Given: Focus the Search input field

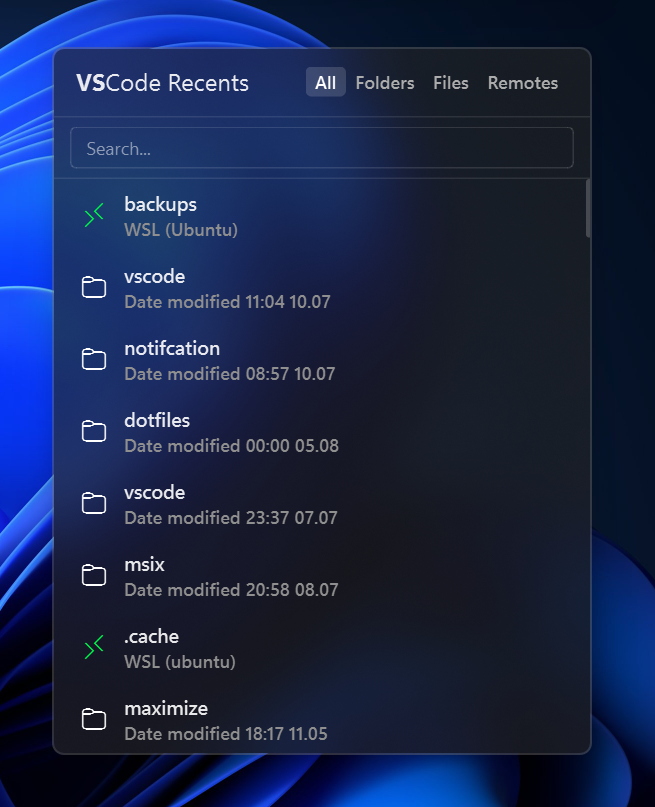Looking at the screenshot, I should point(322,148).
